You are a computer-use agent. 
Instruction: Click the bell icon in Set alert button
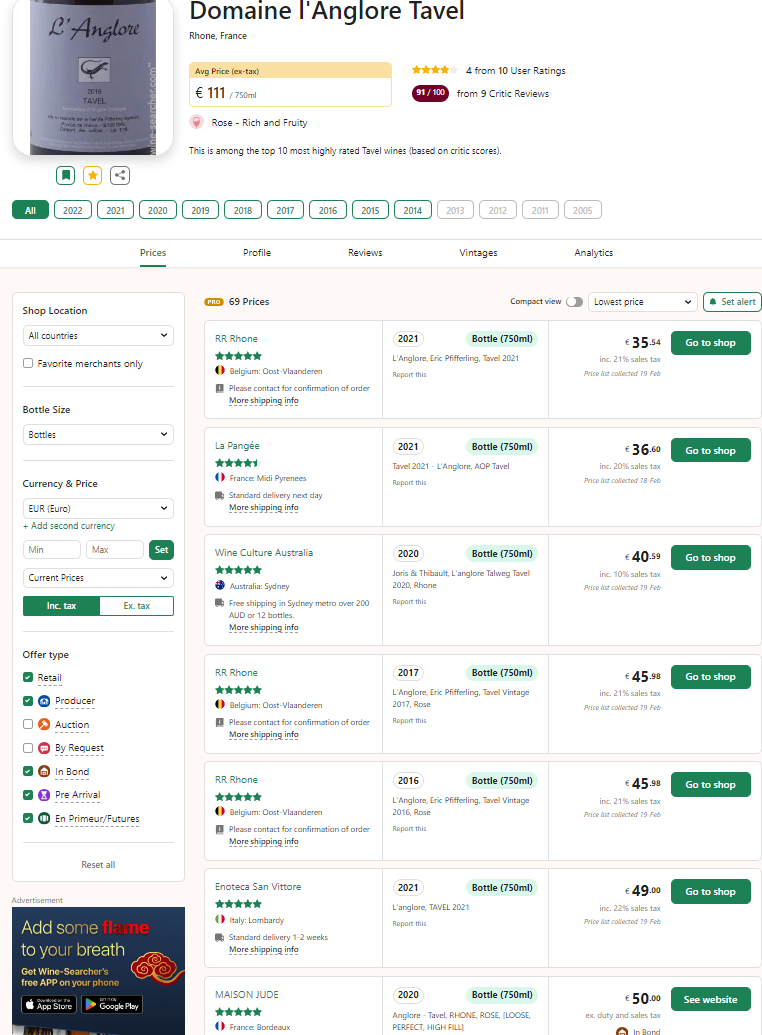[713, 302]
